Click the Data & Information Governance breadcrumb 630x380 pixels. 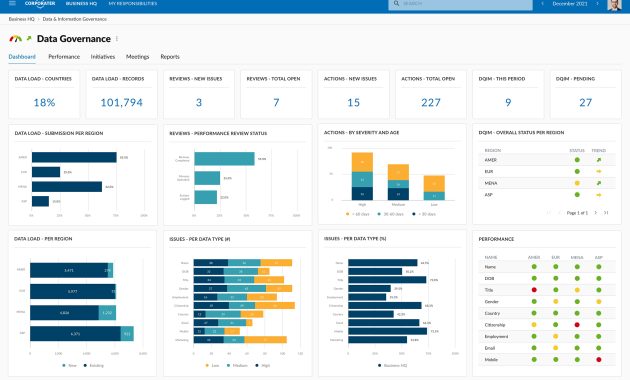[75, 19]
